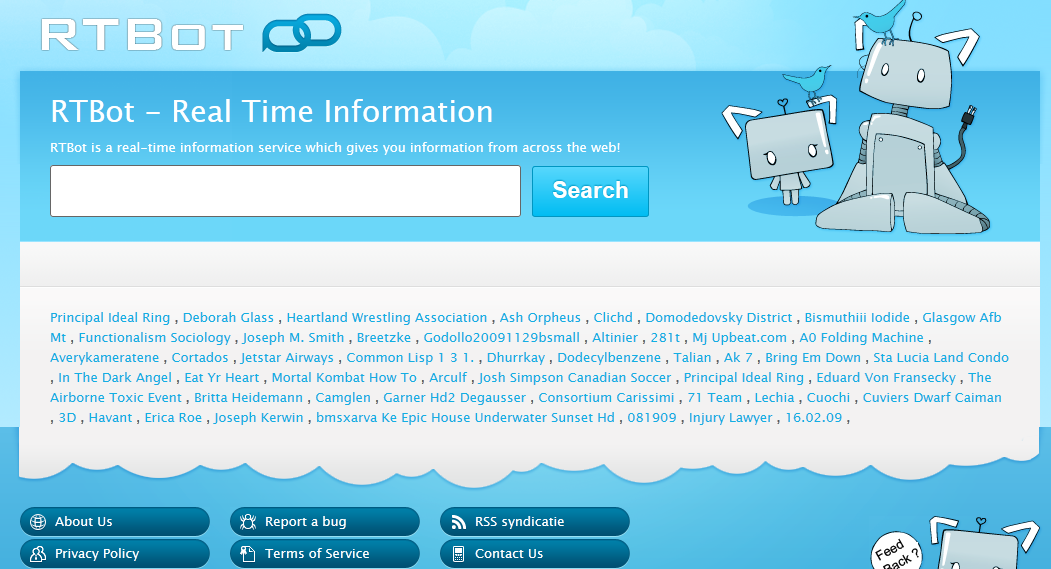This screenshot has width=1051, height=569.
Task: Open Bismuthiii Iodide link
Action: (x=857, y=318)
